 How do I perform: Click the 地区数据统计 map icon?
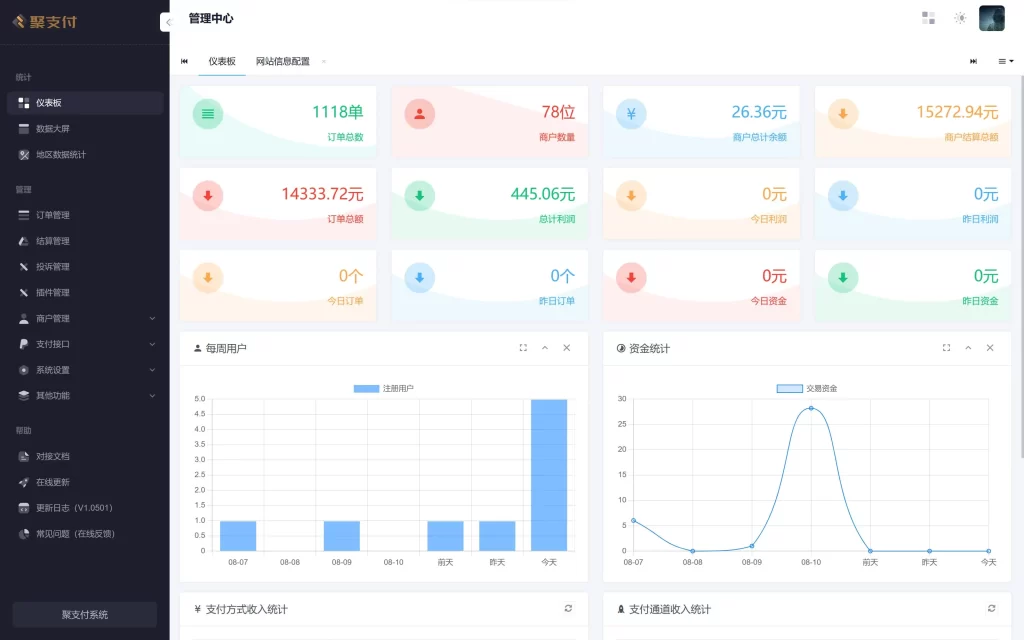point(23,154)
